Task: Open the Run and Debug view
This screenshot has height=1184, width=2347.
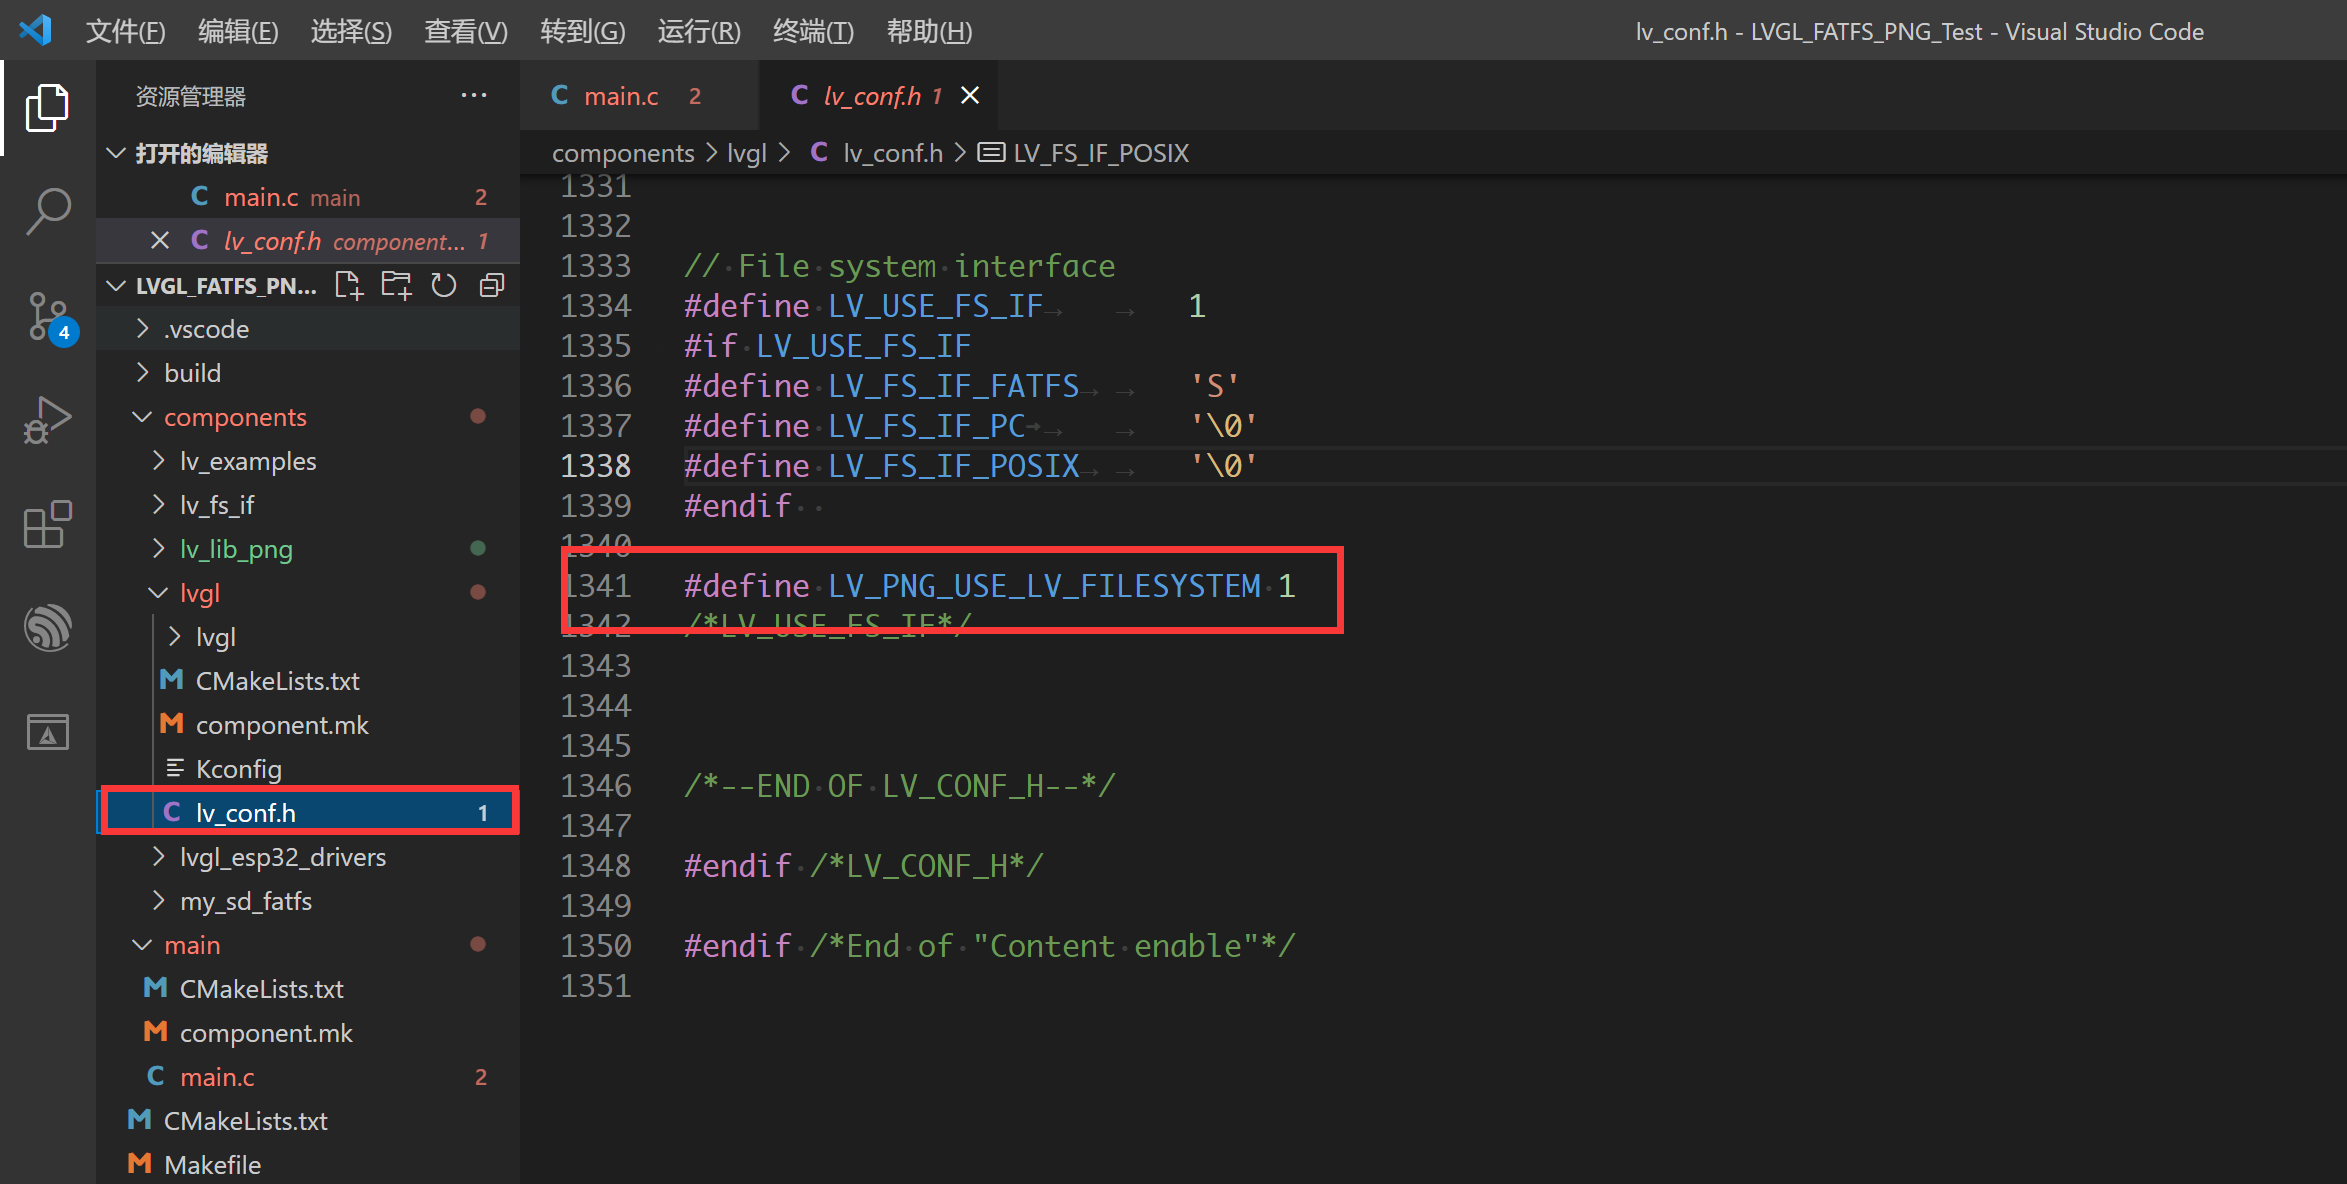Action: tap(47, 420)
